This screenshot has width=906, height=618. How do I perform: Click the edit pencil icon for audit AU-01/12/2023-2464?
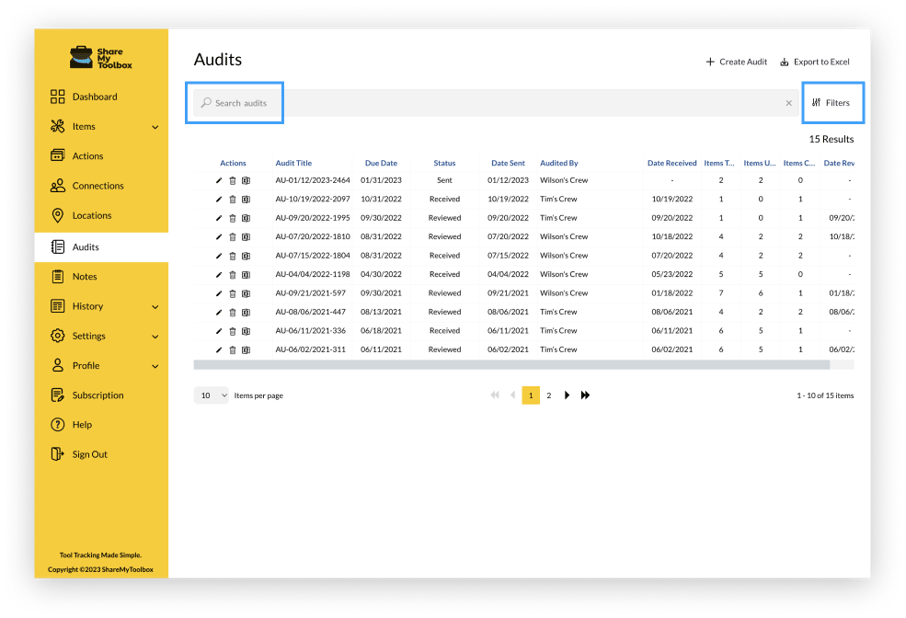221,181
